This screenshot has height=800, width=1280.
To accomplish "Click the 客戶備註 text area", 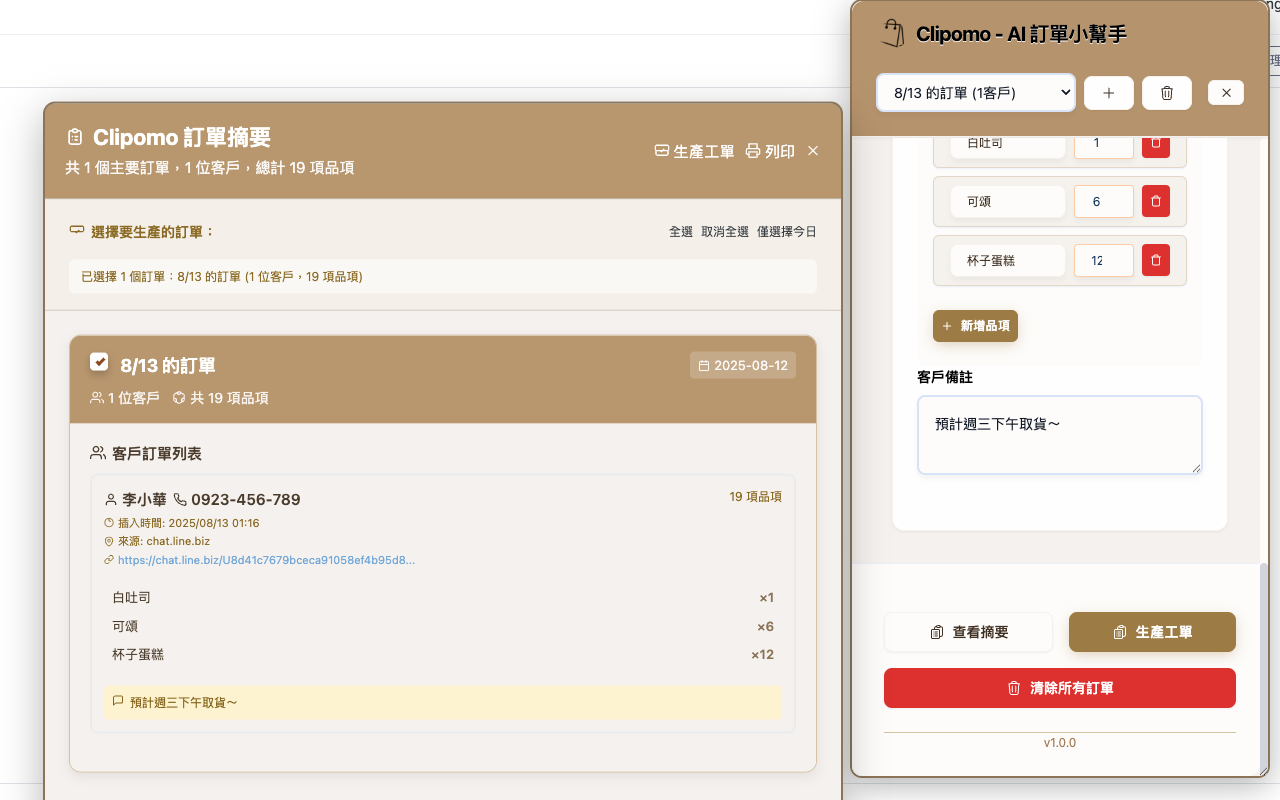I will [x=1059, y=435].
